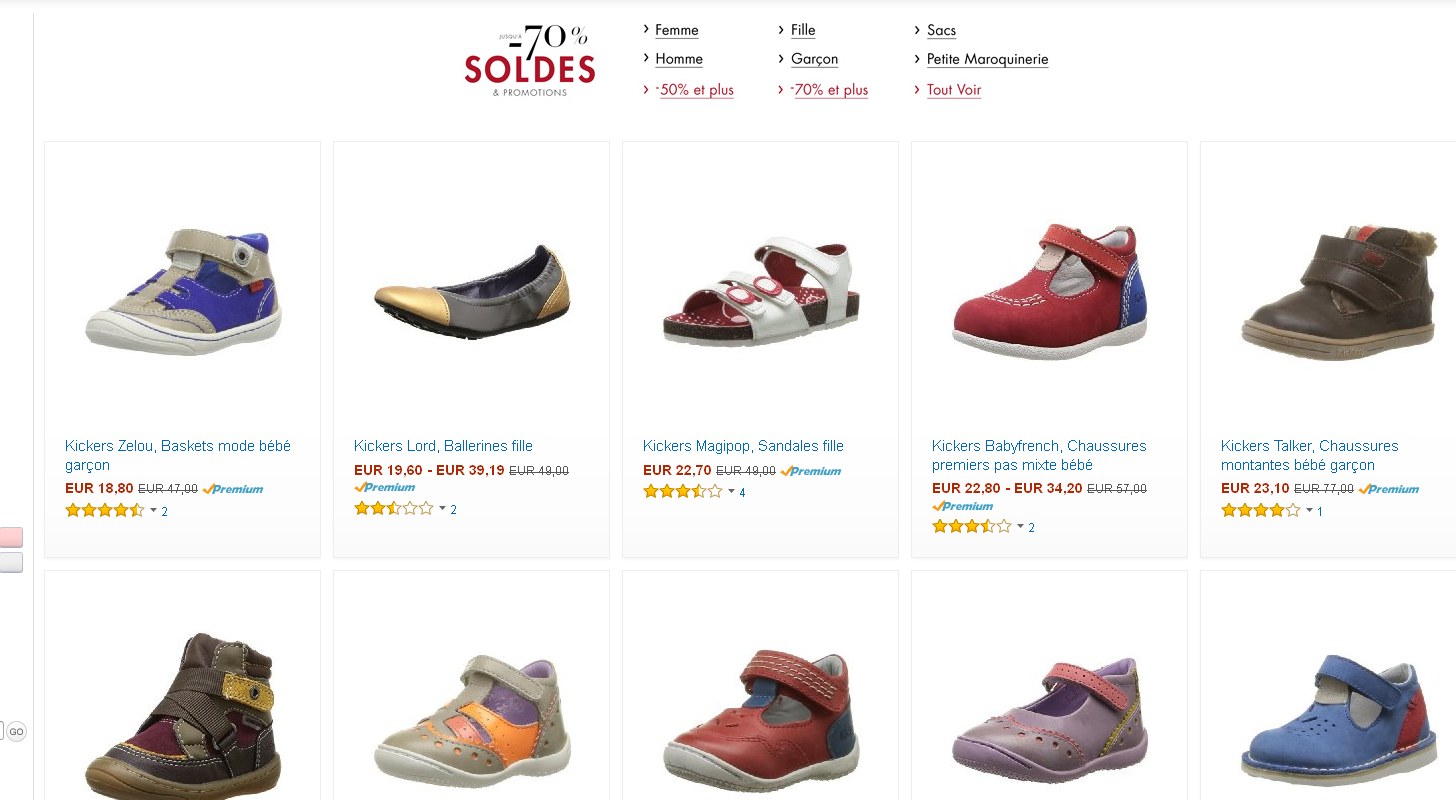Image resolution: width=1456 pixels, height=800 pixels.
Task: Select the Petite Maroquinerie category
Action: pyautogui.click(x=987, y=59)
